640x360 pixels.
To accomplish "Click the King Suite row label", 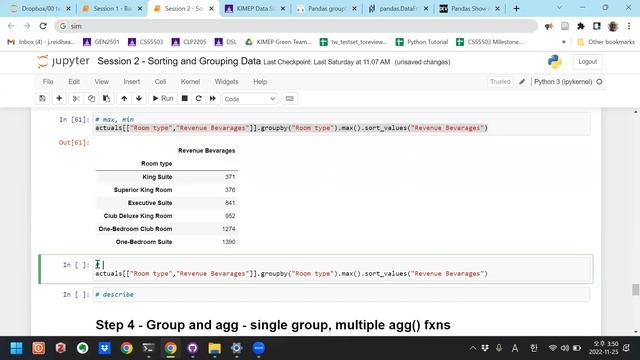I will 157,177.
